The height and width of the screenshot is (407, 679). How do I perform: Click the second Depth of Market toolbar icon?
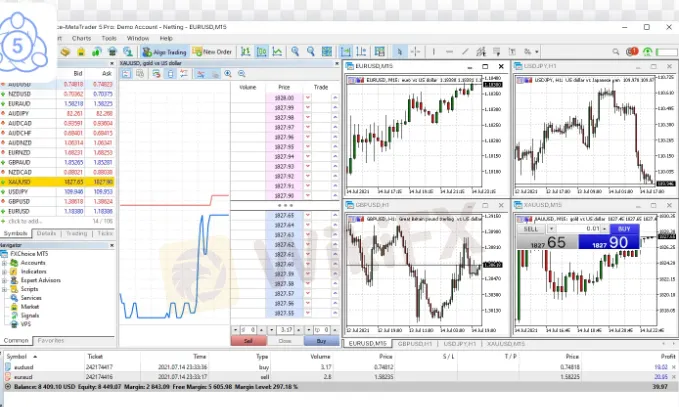click(140, 74)
